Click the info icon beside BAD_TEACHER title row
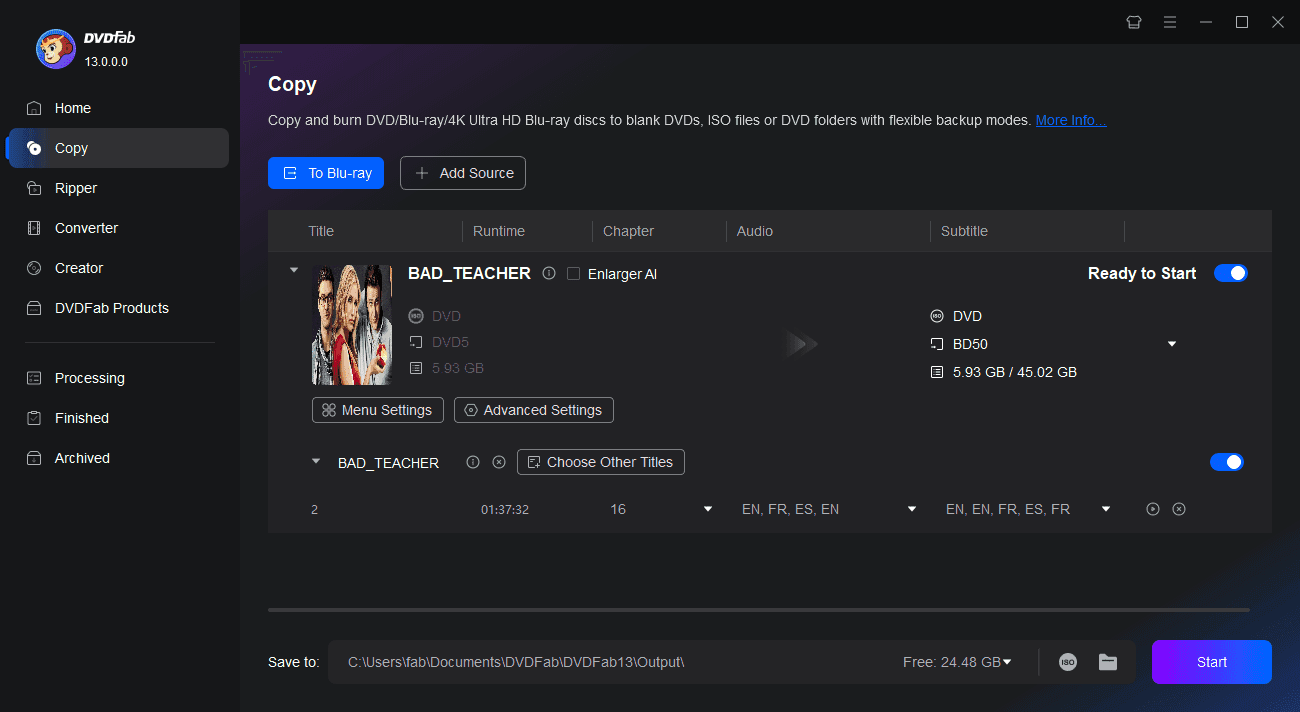Image resolution: width=1300 pixels, height=712 pixels. tap(473, 462)
